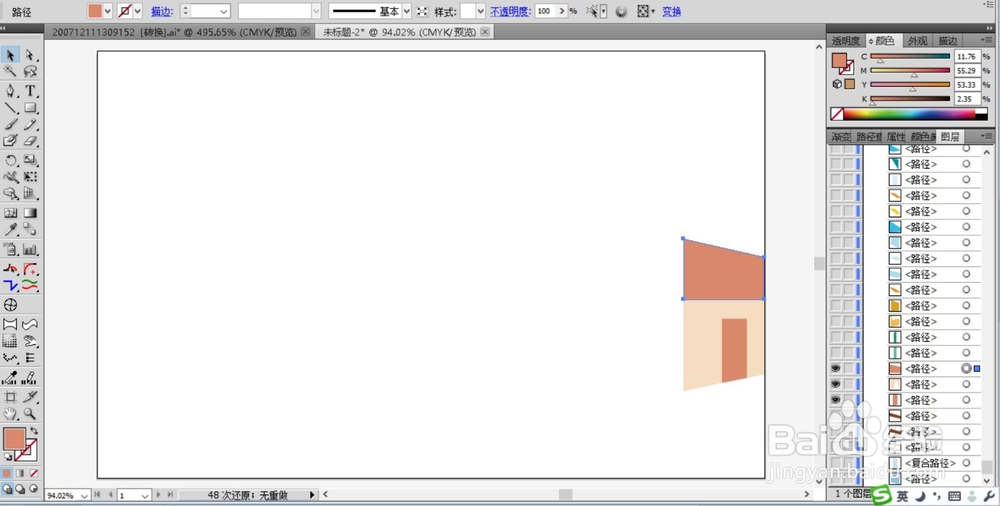This screenshot has width=1000, height=506.
Task: Open stroke color dropdown in control bar
Action: (137, 11)
